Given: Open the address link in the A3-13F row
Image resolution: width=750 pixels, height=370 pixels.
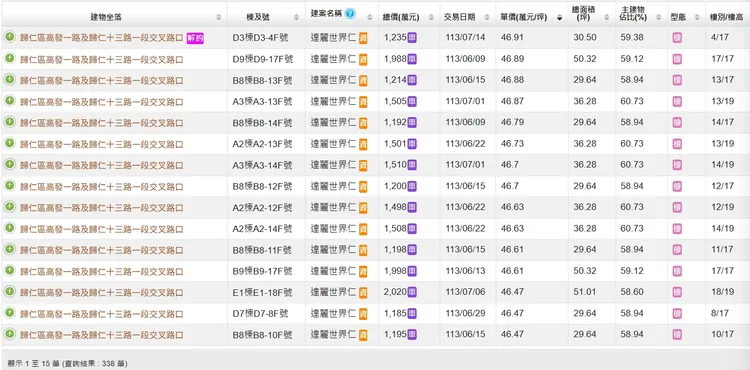Looking at the screenshot, I should pyautogui.click(x=101, y=102).
